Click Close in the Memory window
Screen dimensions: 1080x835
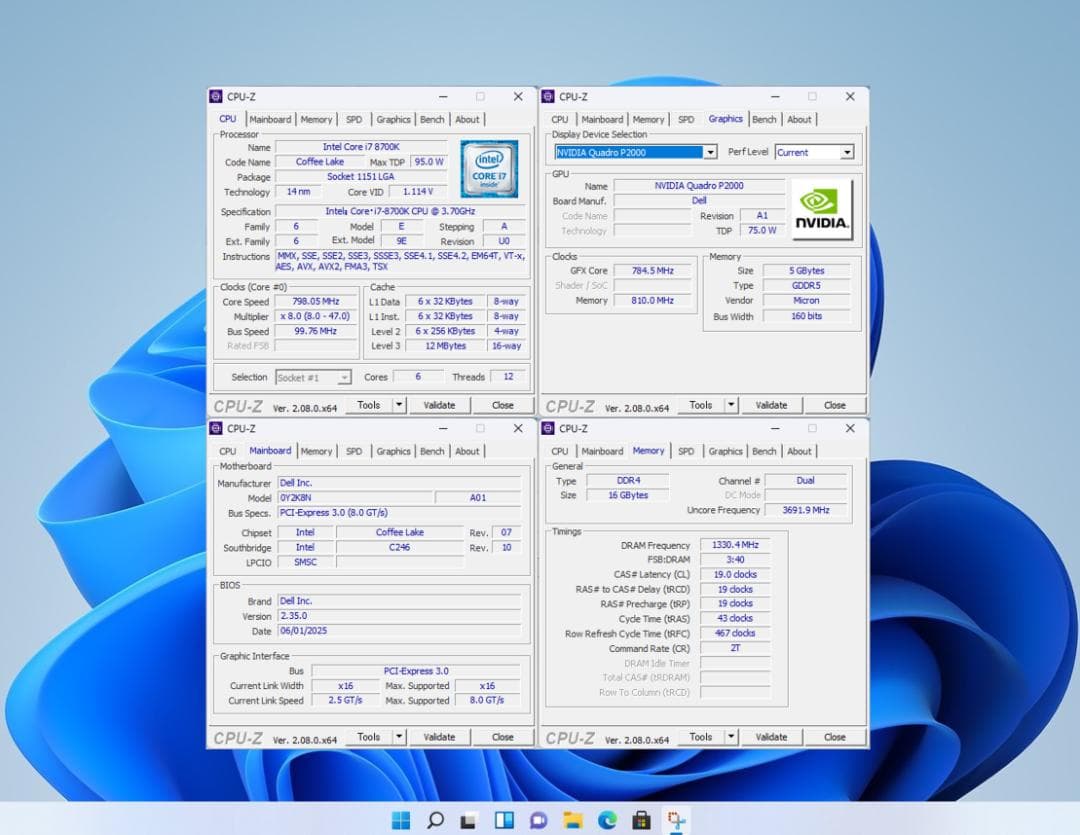[836, 737]
